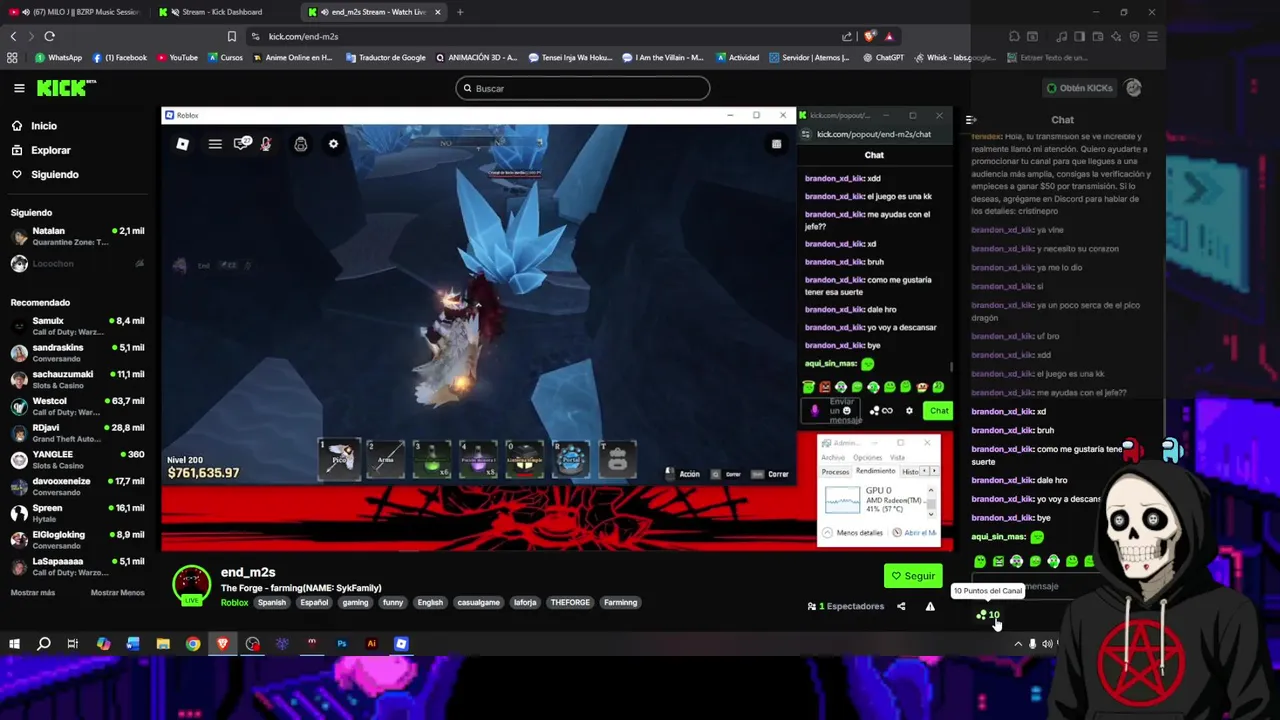Click the share stream icon
1280x720 pixels.
coord(901,606)
